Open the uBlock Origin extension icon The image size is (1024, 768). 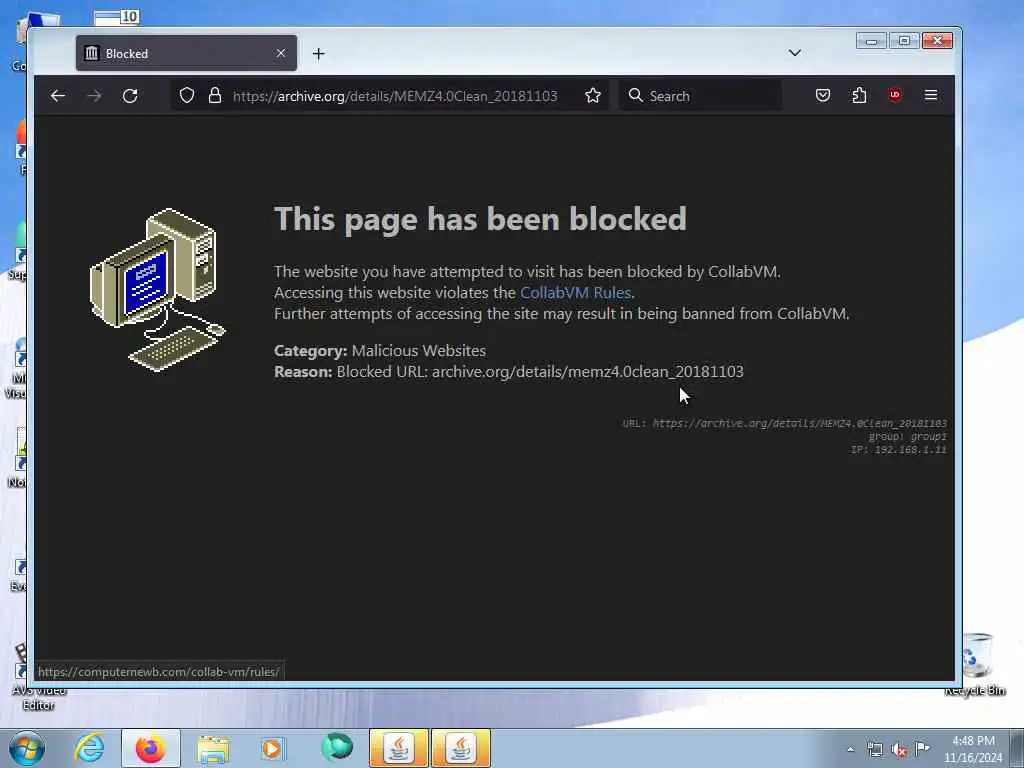point(895,96)
